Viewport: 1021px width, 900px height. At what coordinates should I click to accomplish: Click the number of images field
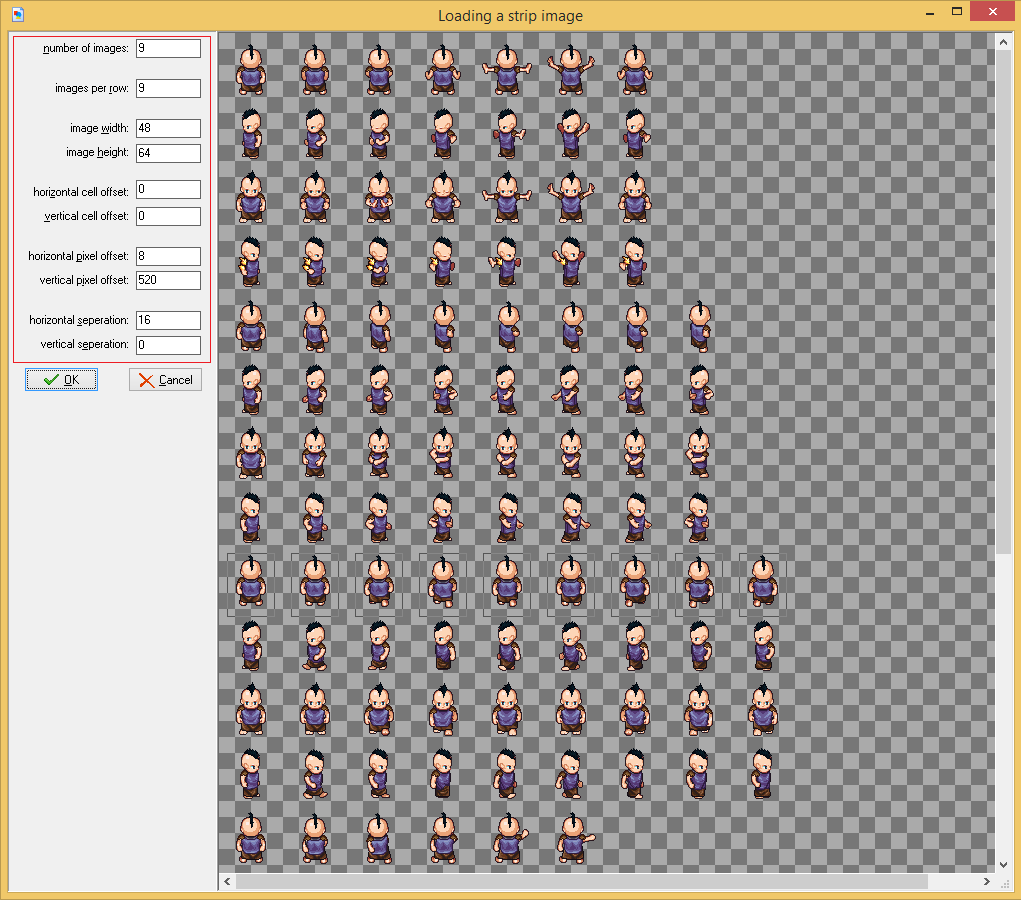point(168,48)
